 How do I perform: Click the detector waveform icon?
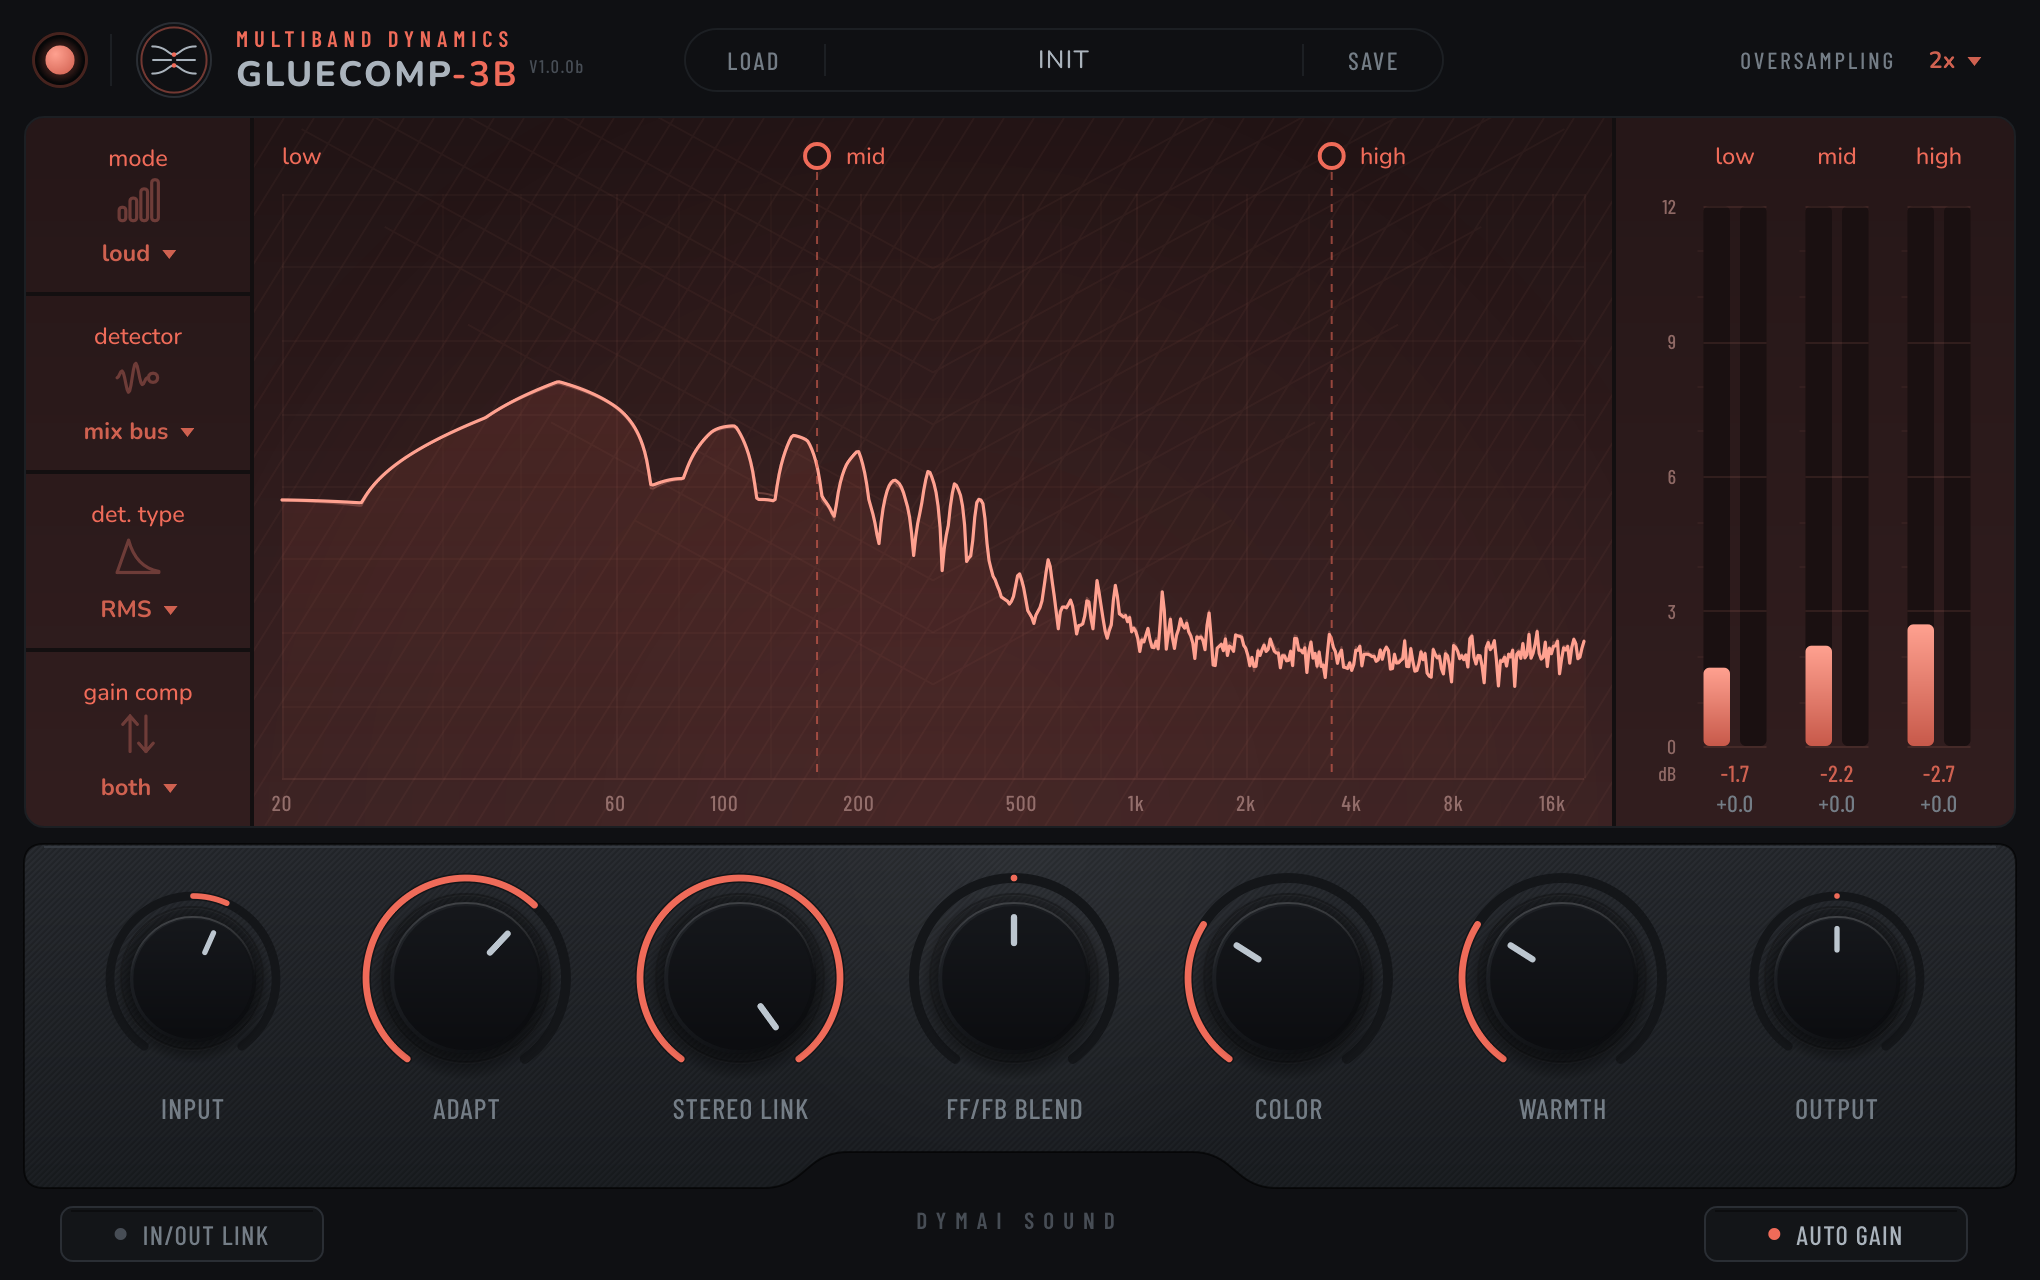pos(138,378)
